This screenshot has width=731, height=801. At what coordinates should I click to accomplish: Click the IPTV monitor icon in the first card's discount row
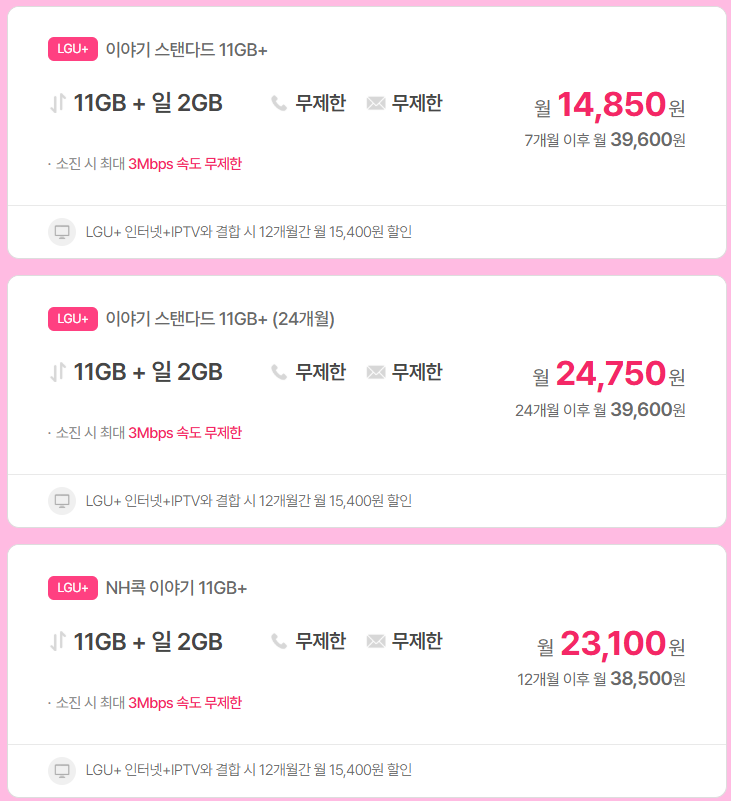[x=64, y=231]
